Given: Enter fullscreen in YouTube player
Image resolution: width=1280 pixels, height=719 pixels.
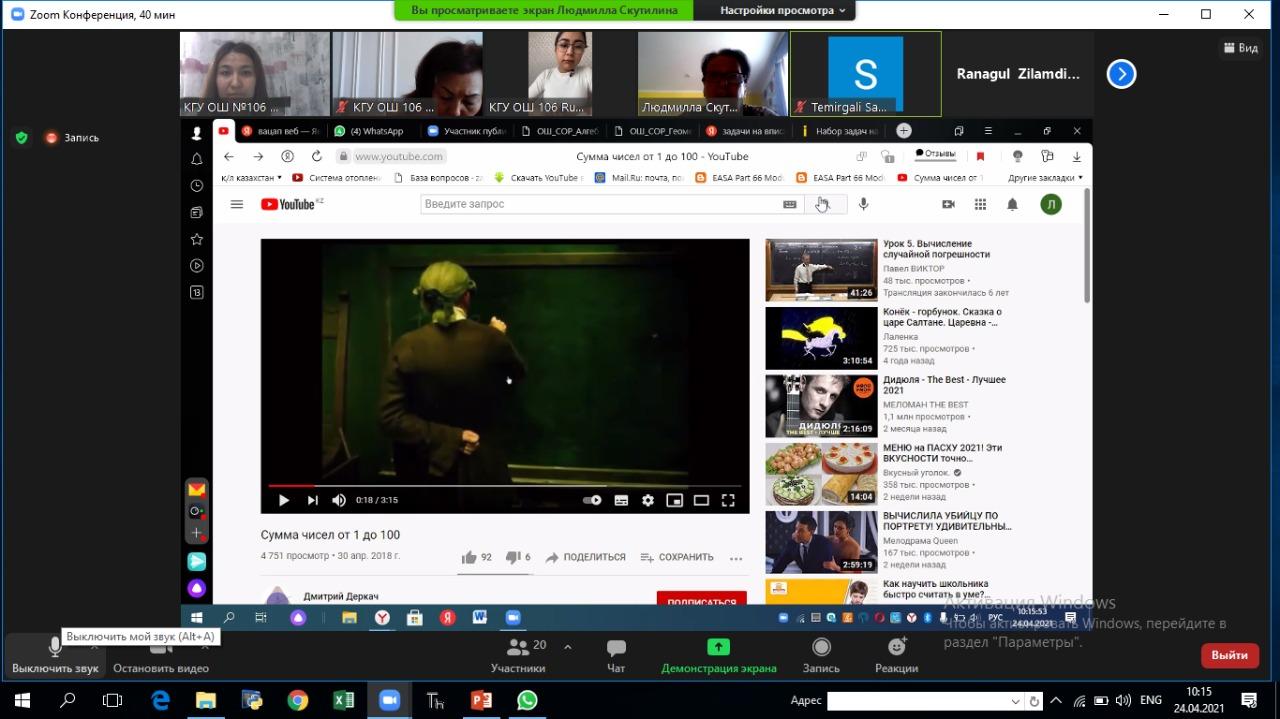Looking at the screenshot, I should [x=728, y=500].
